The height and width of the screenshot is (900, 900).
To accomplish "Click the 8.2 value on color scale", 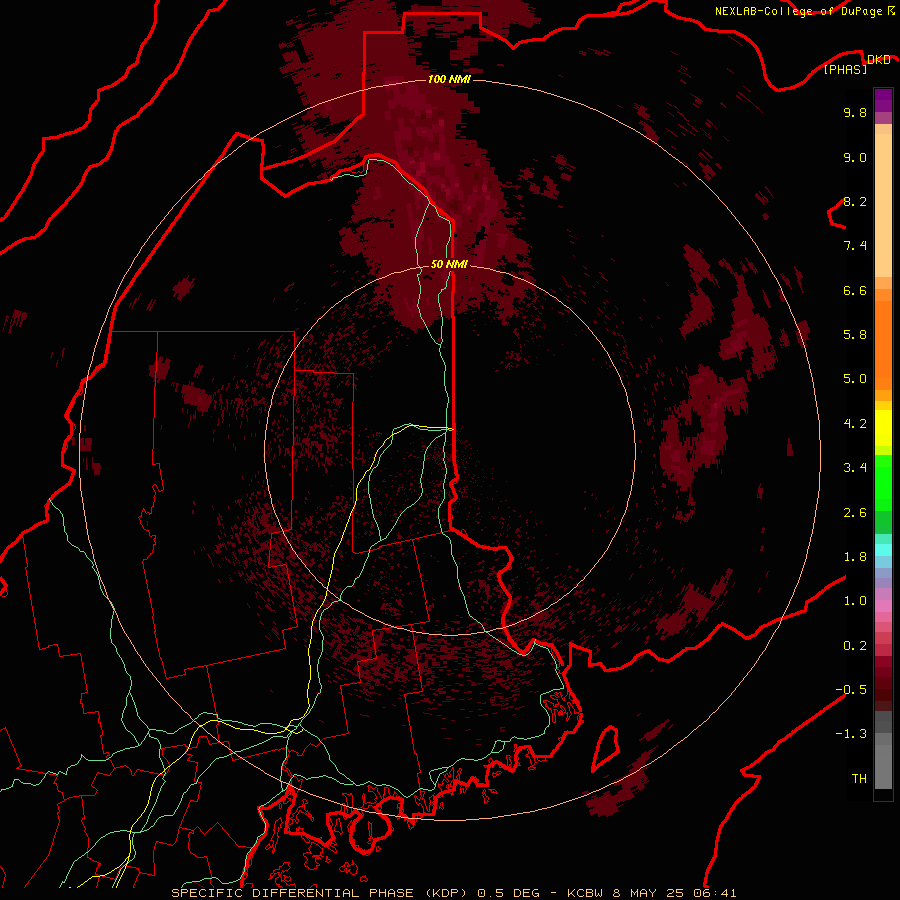I will (x=855, y=202).
